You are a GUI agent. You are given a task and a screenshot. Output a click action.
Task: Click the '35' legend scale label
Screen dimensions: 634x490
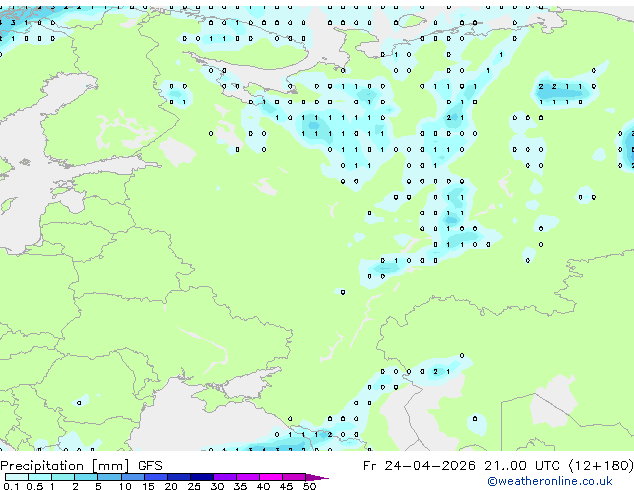click(x=240, y=486)
